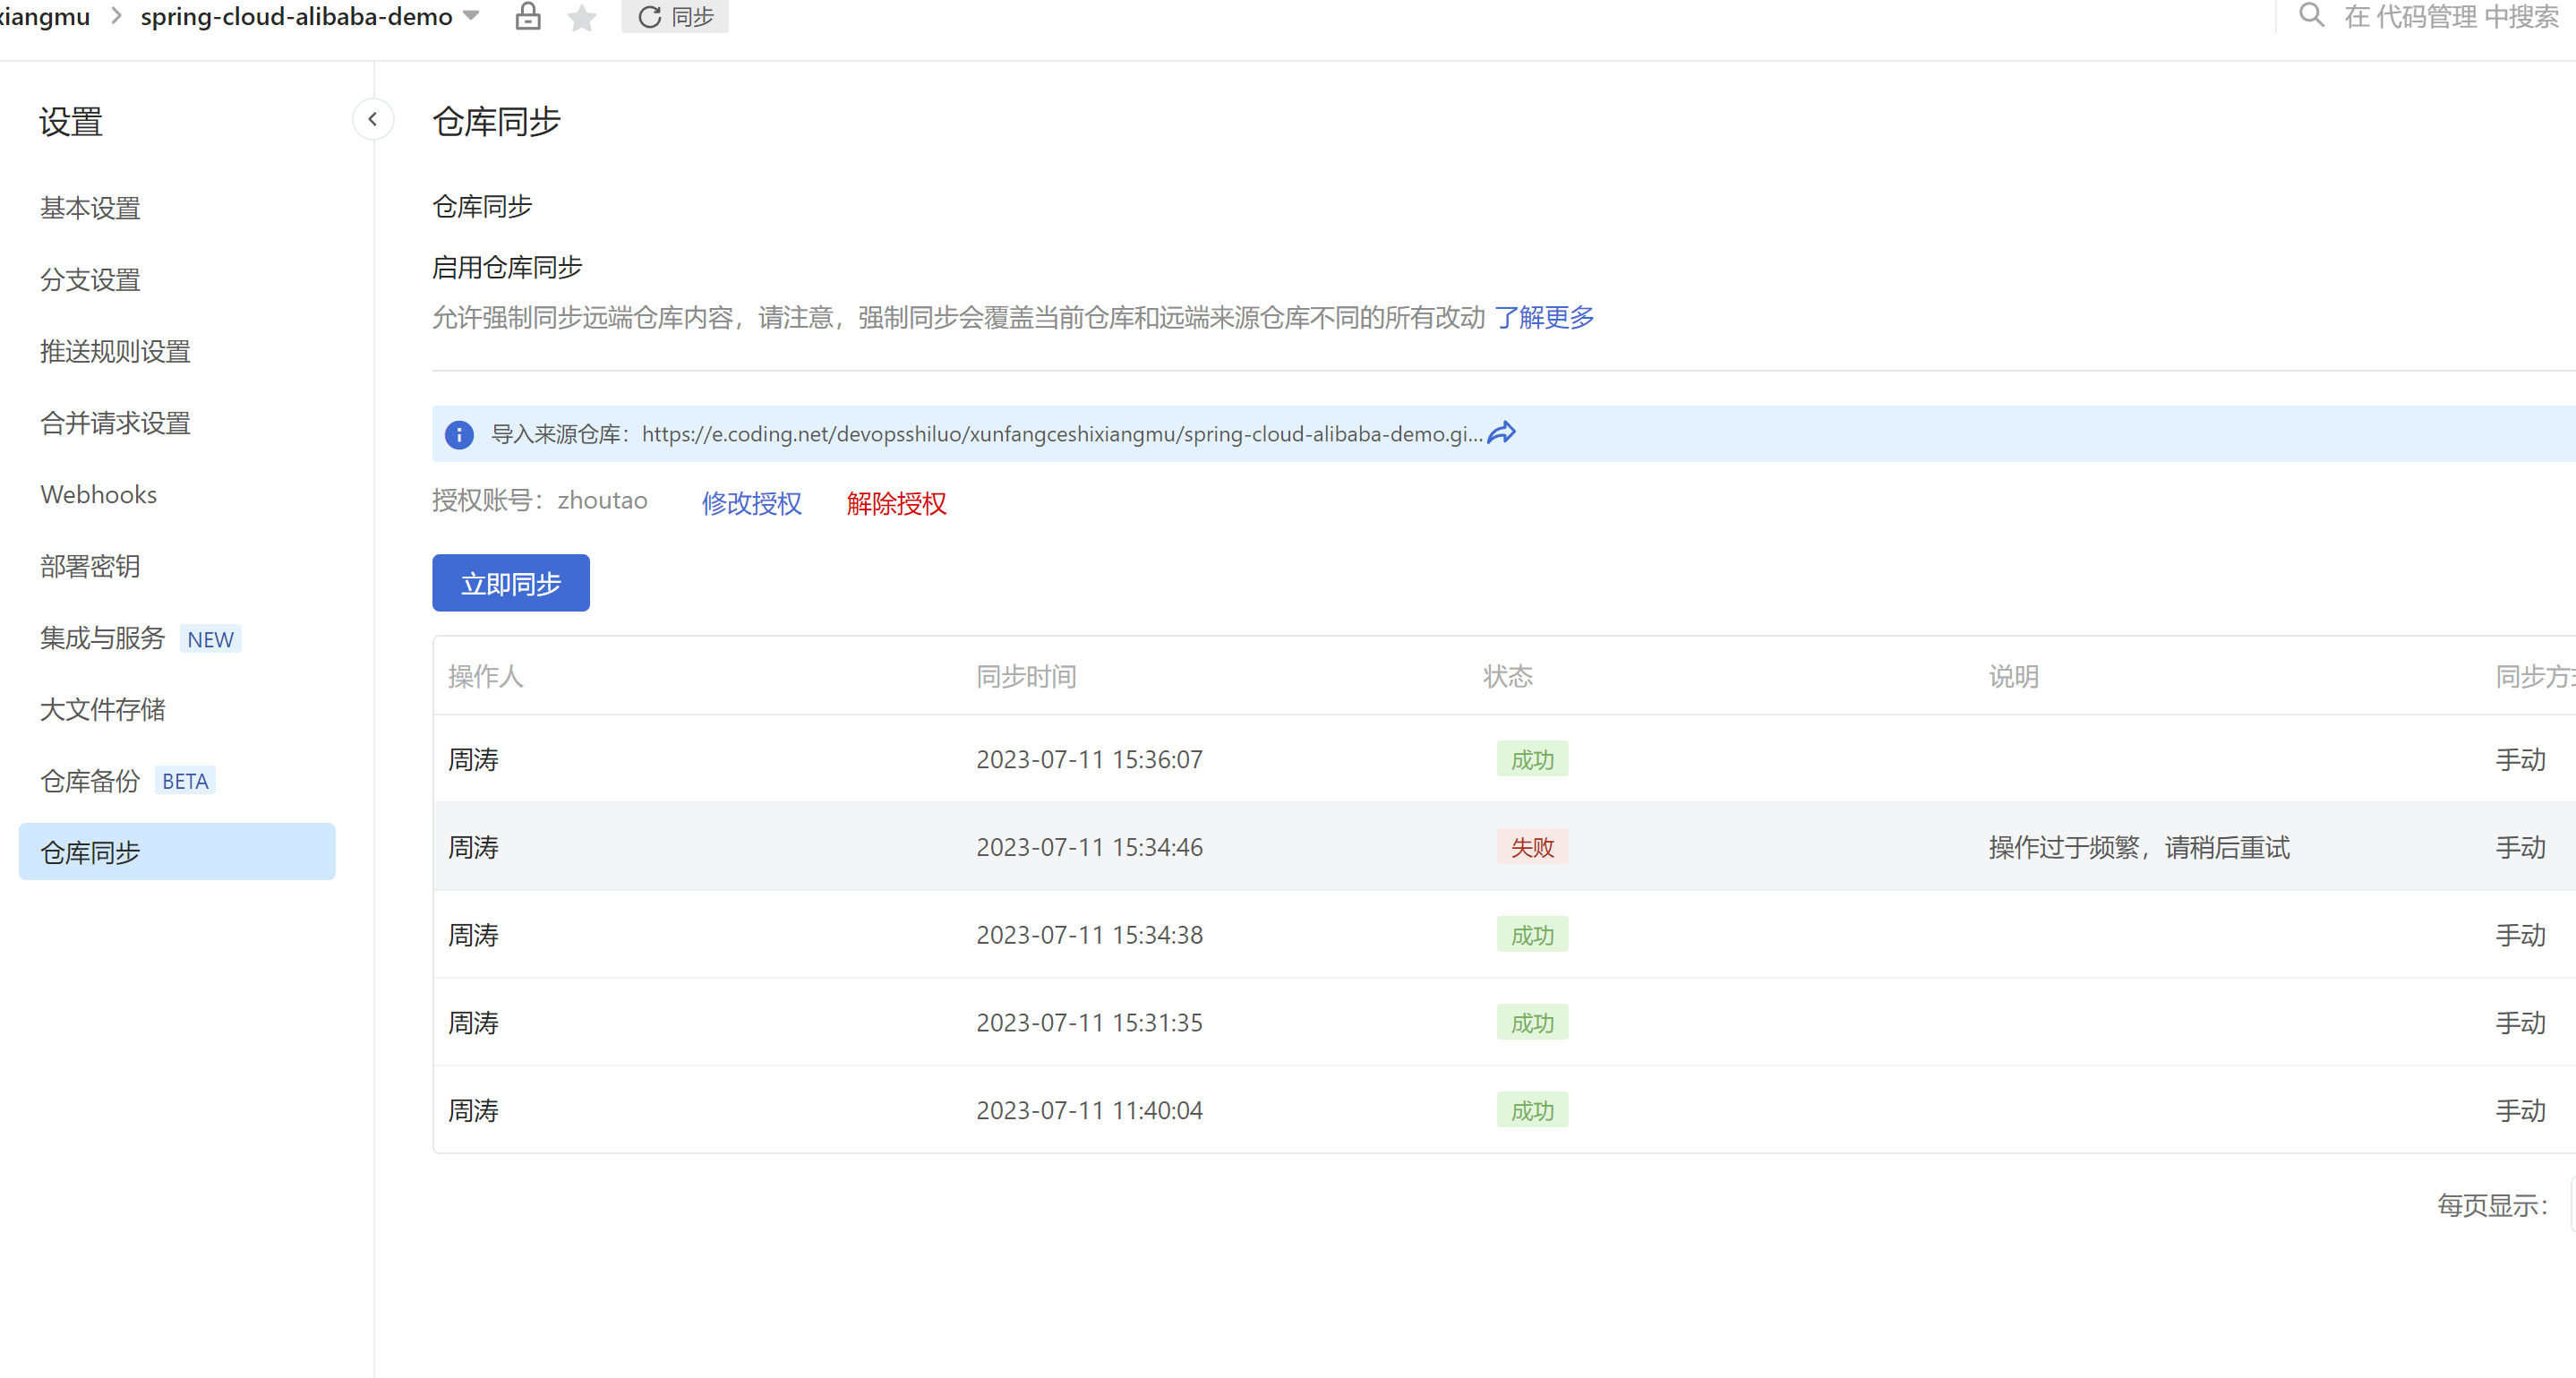Select the 仓库同步 sidebar item
Image resolution: width=2576 pixels, height=1378 pixels.
[177, 852]
